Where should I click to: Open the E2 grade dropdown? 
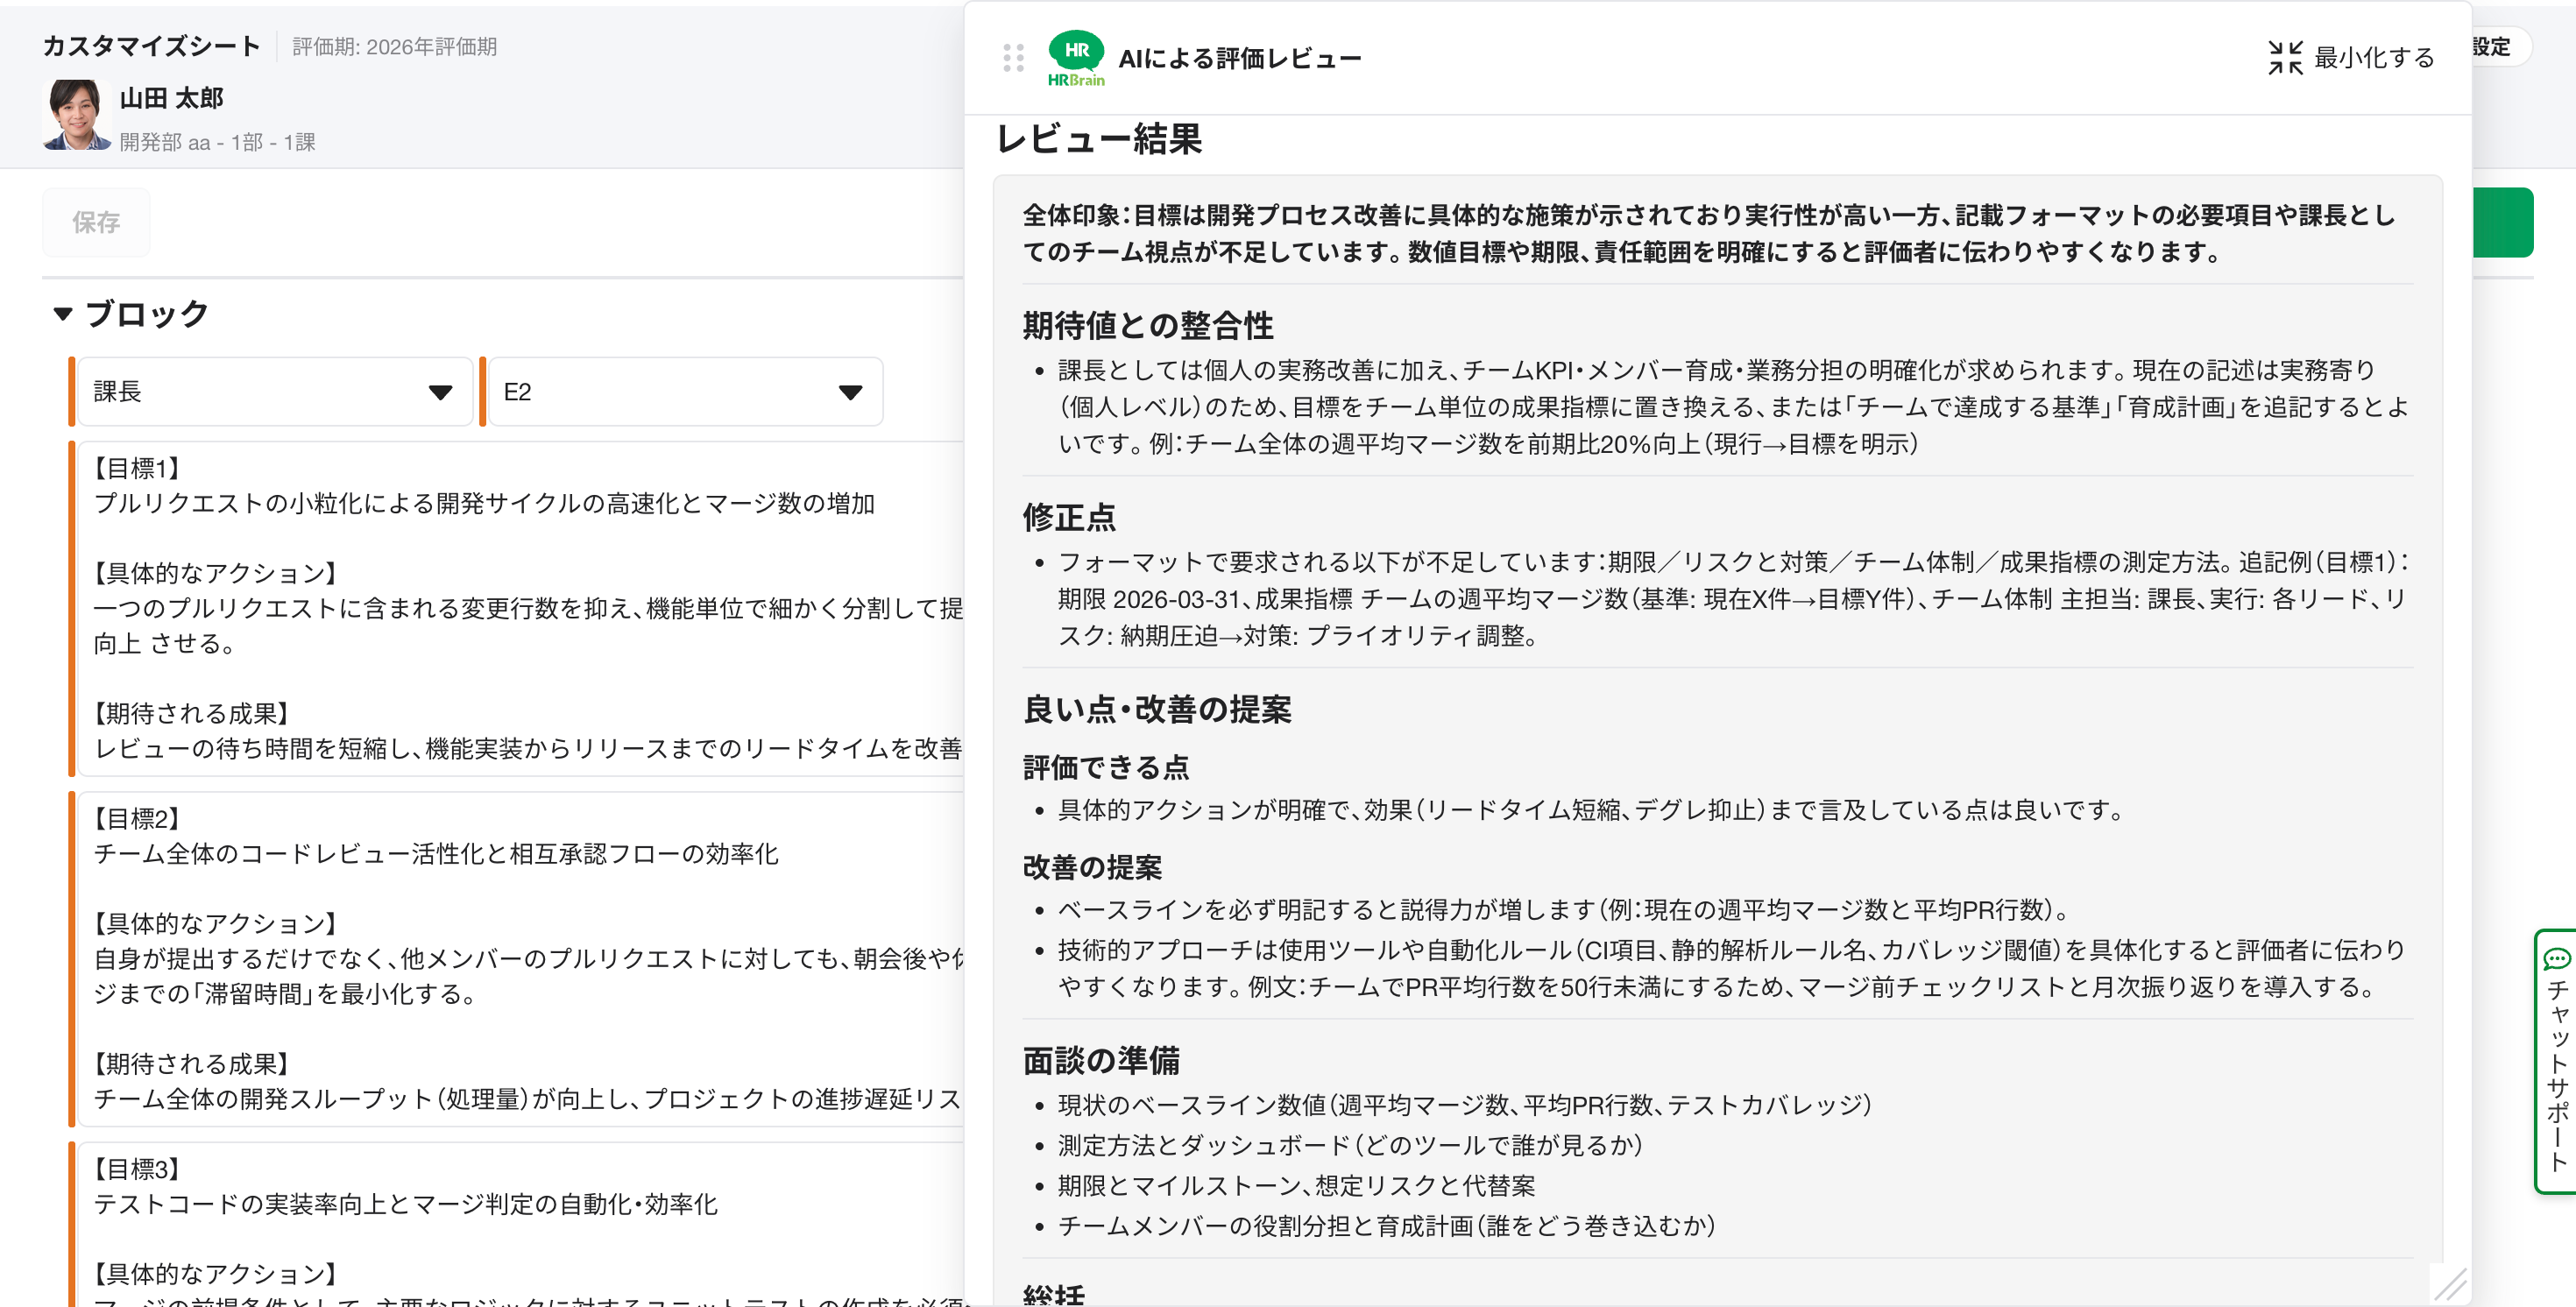684,392
